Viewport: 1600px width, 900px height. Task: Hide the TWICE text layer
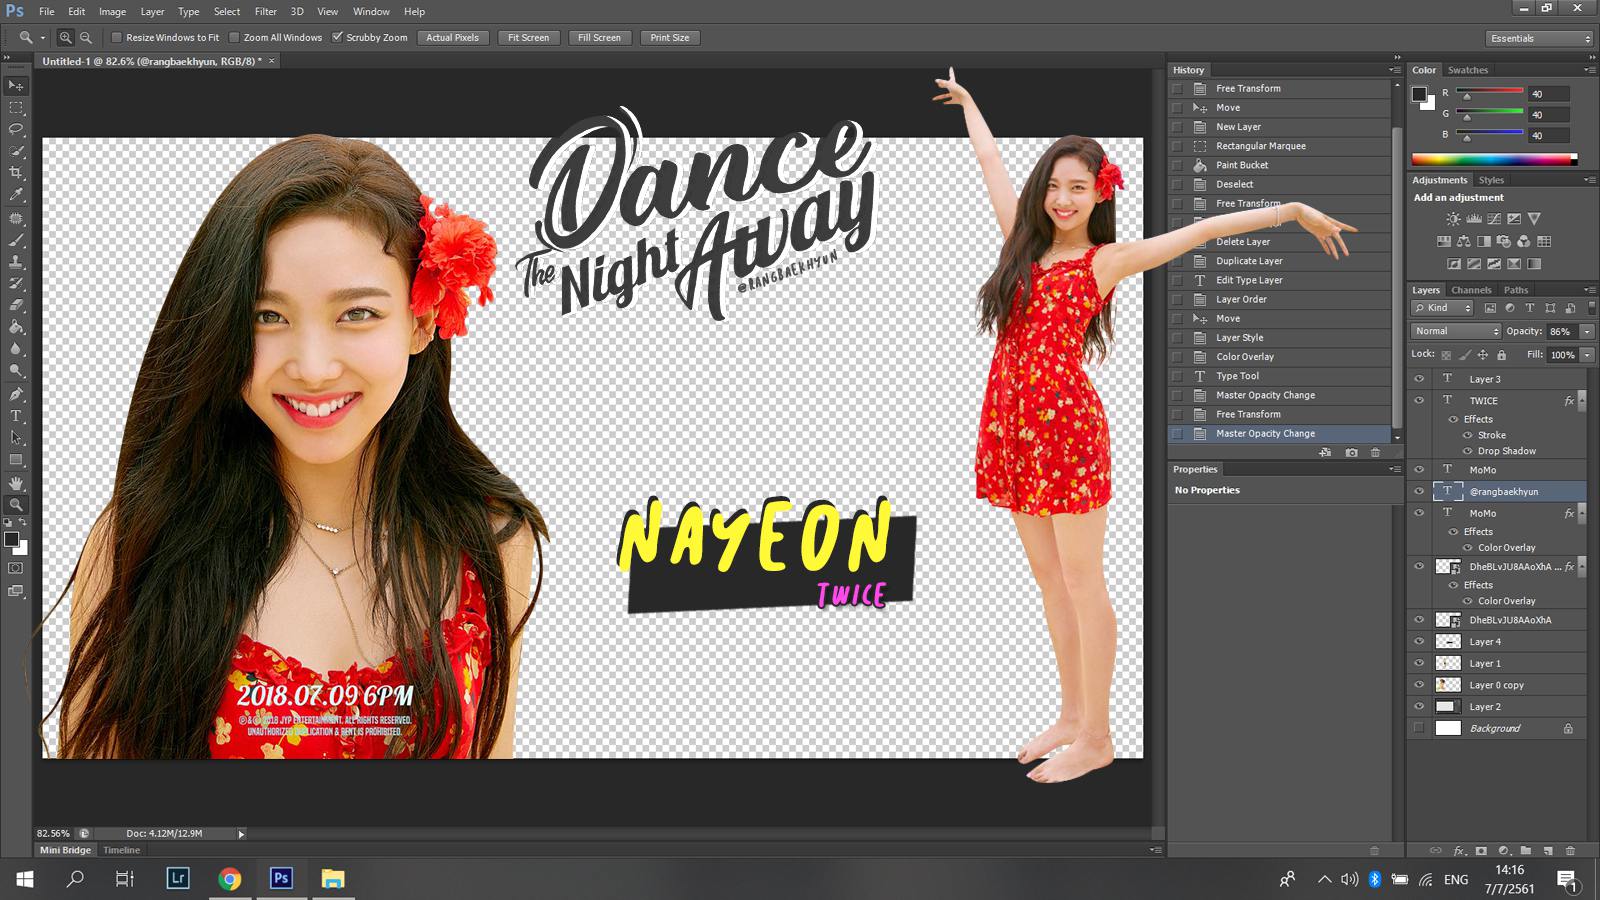pyautogui.click(x=1418, y=400)
